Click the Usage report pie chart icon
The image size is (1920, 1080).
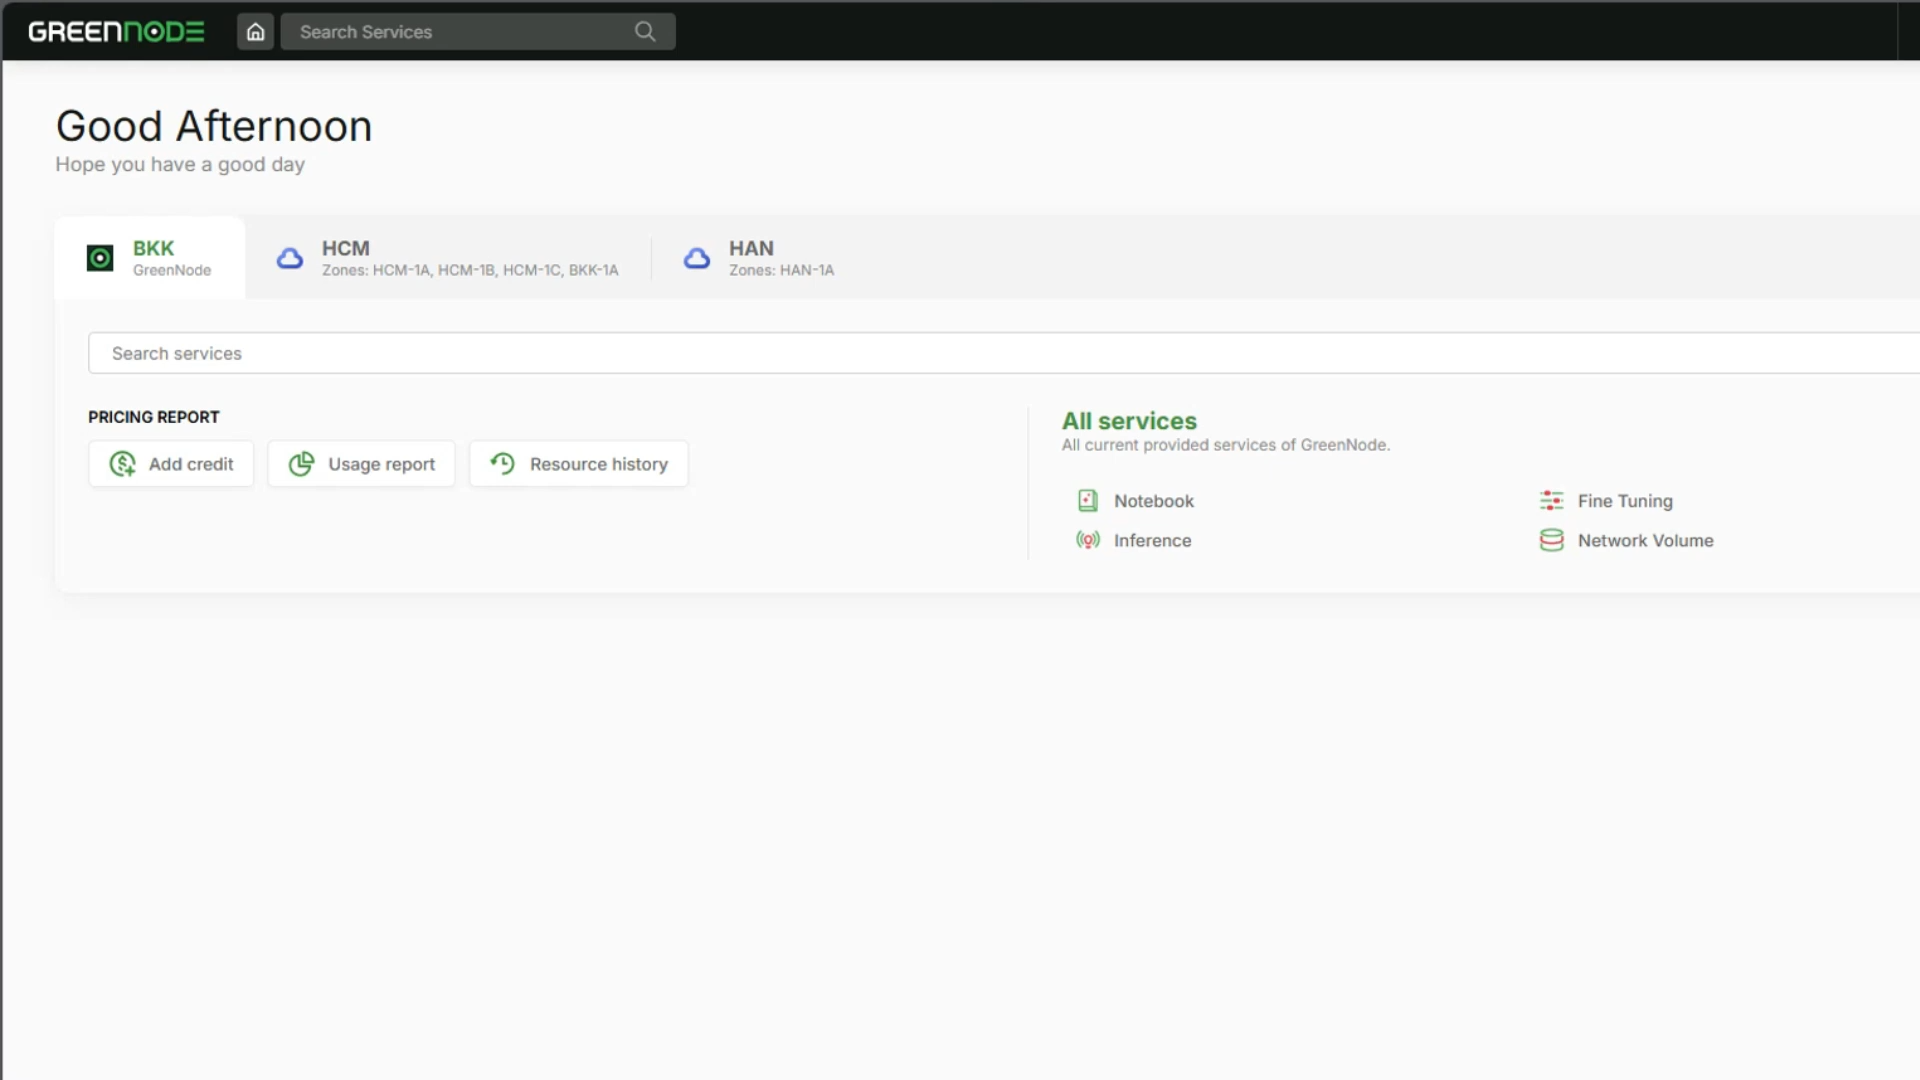(301, 464)
